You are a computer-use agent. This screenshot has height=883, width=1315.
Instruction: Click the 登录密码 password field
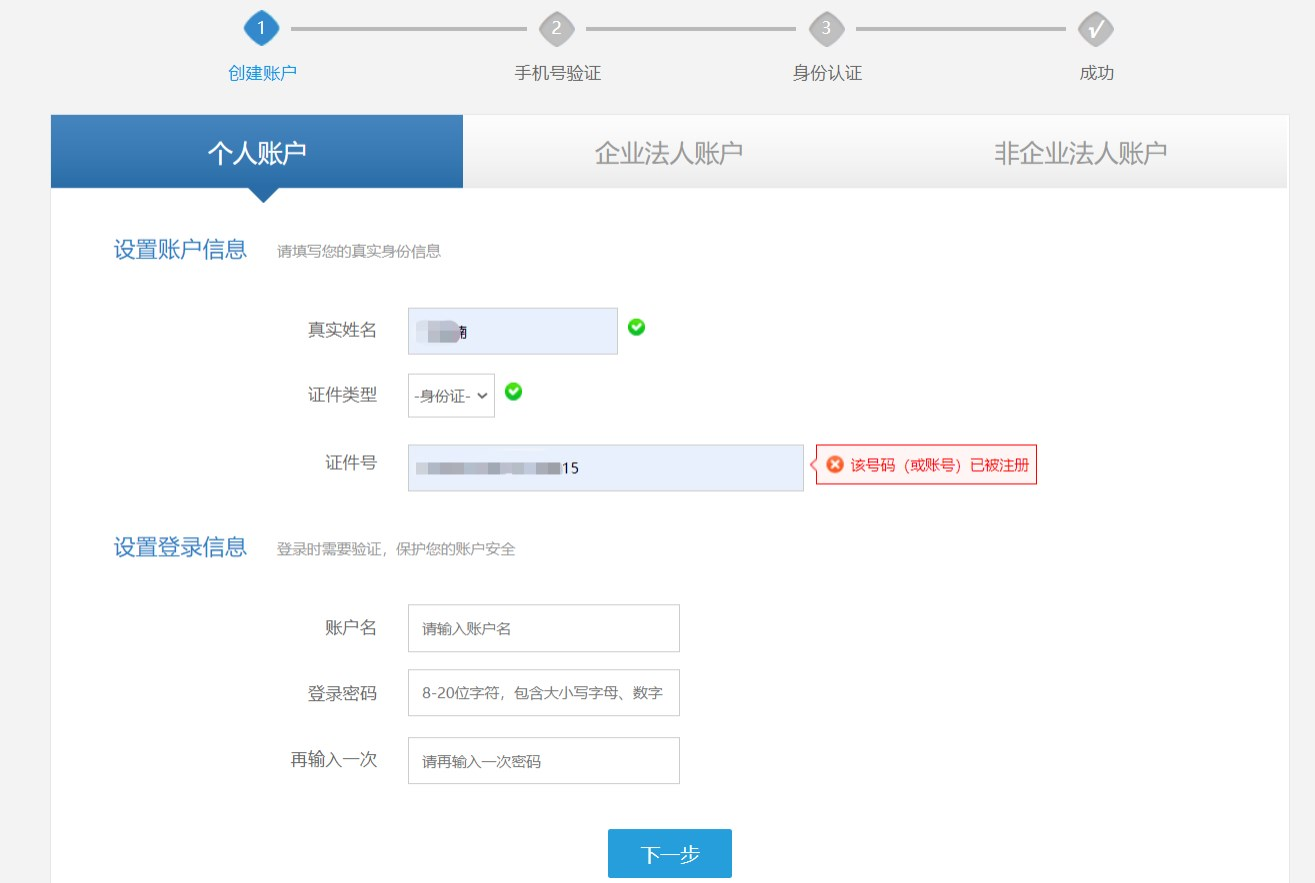click(543, 693)
